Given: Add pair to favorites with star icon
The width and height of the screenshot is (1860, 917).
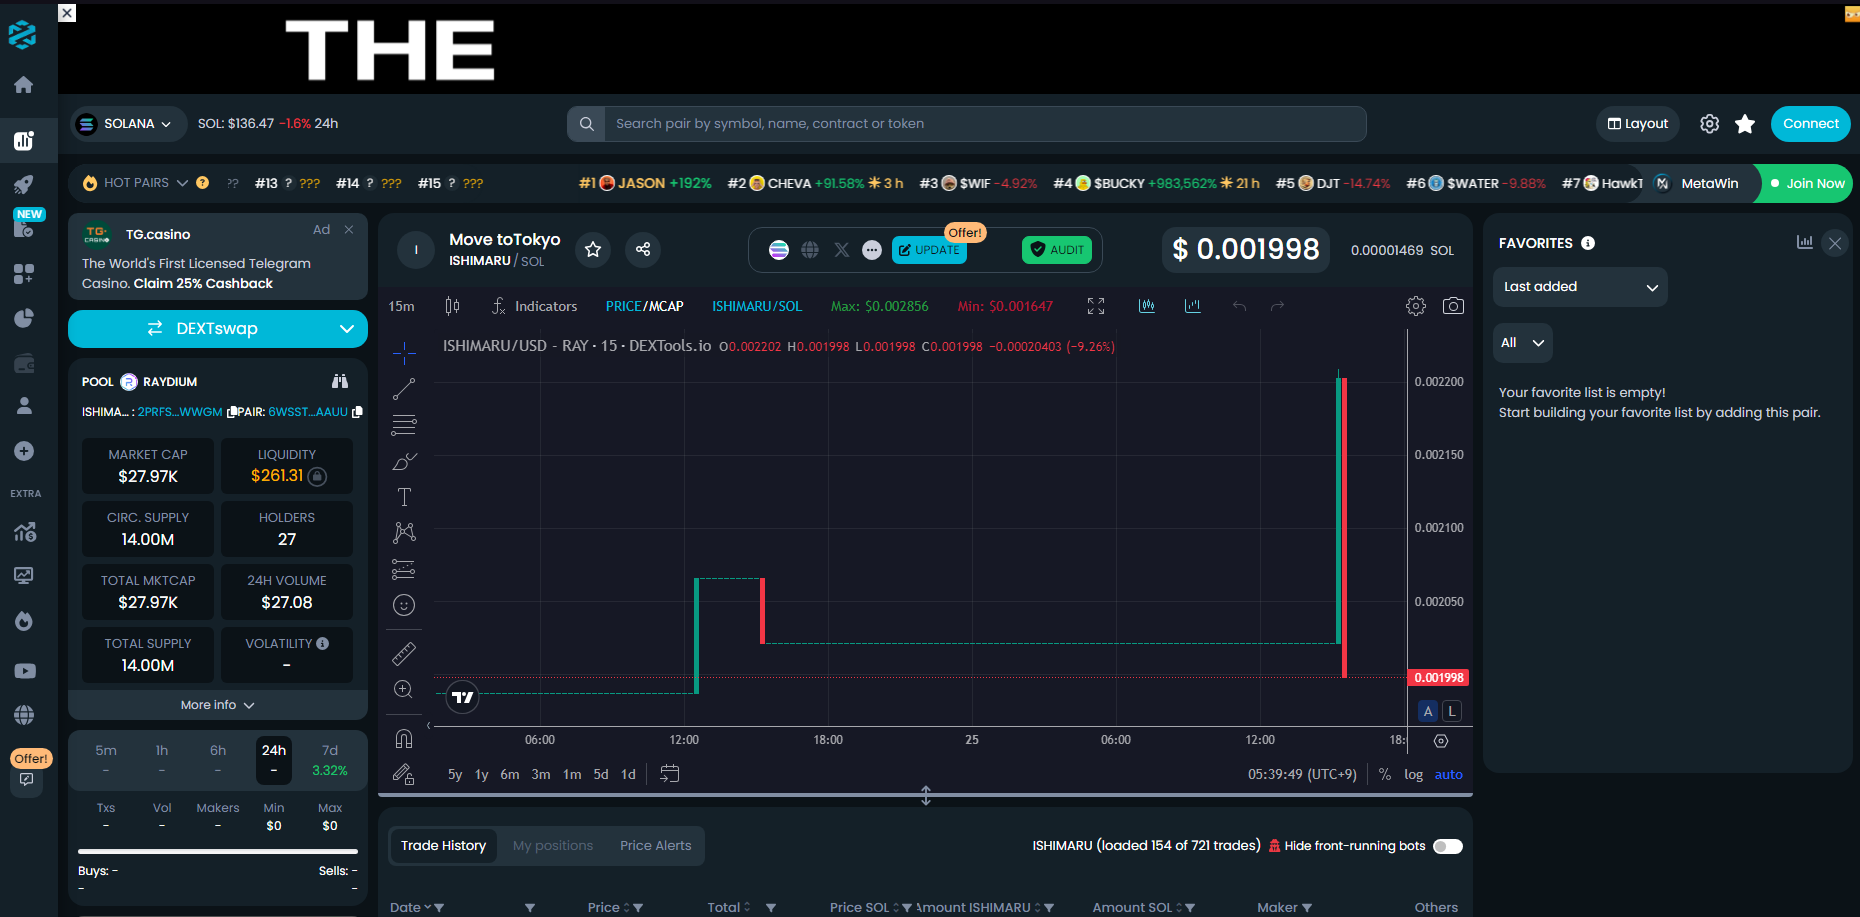Looking at the screenshot, I should [593, 249].
